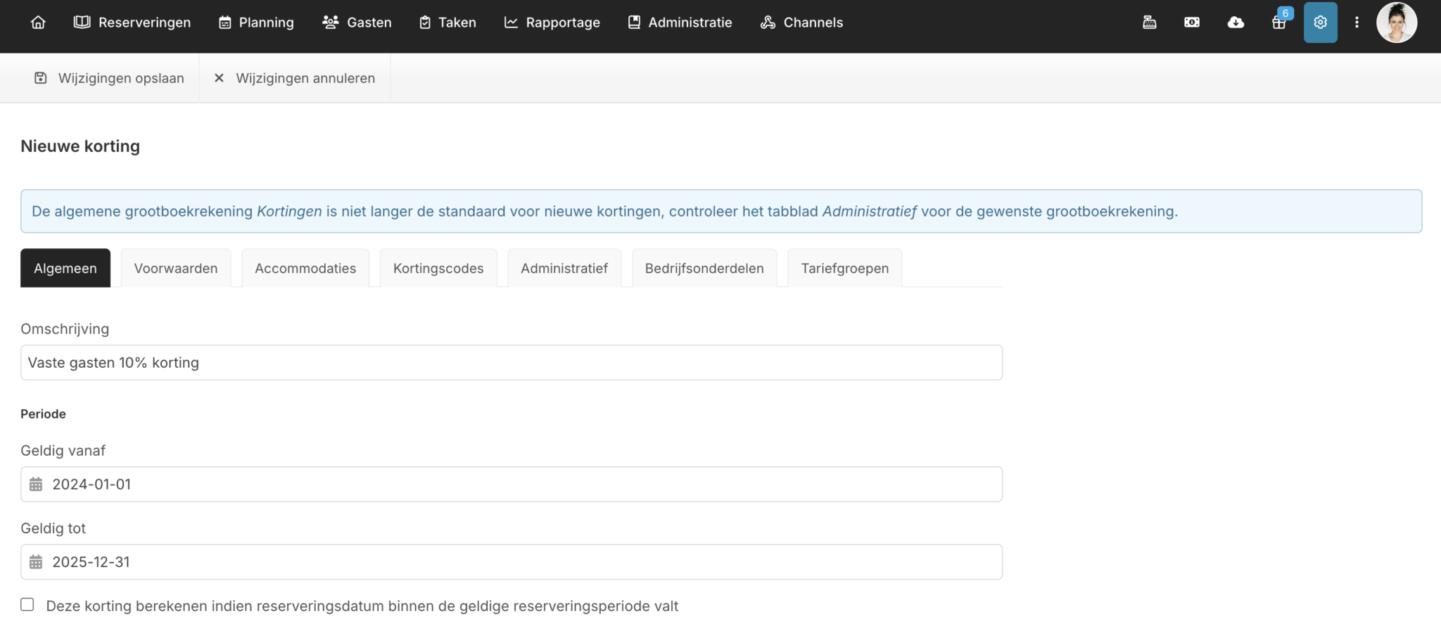This screenshot has width=1441, height=633.
Task: Enable the reserveringsdatum discount checkbox
Action: coord(27,605)
